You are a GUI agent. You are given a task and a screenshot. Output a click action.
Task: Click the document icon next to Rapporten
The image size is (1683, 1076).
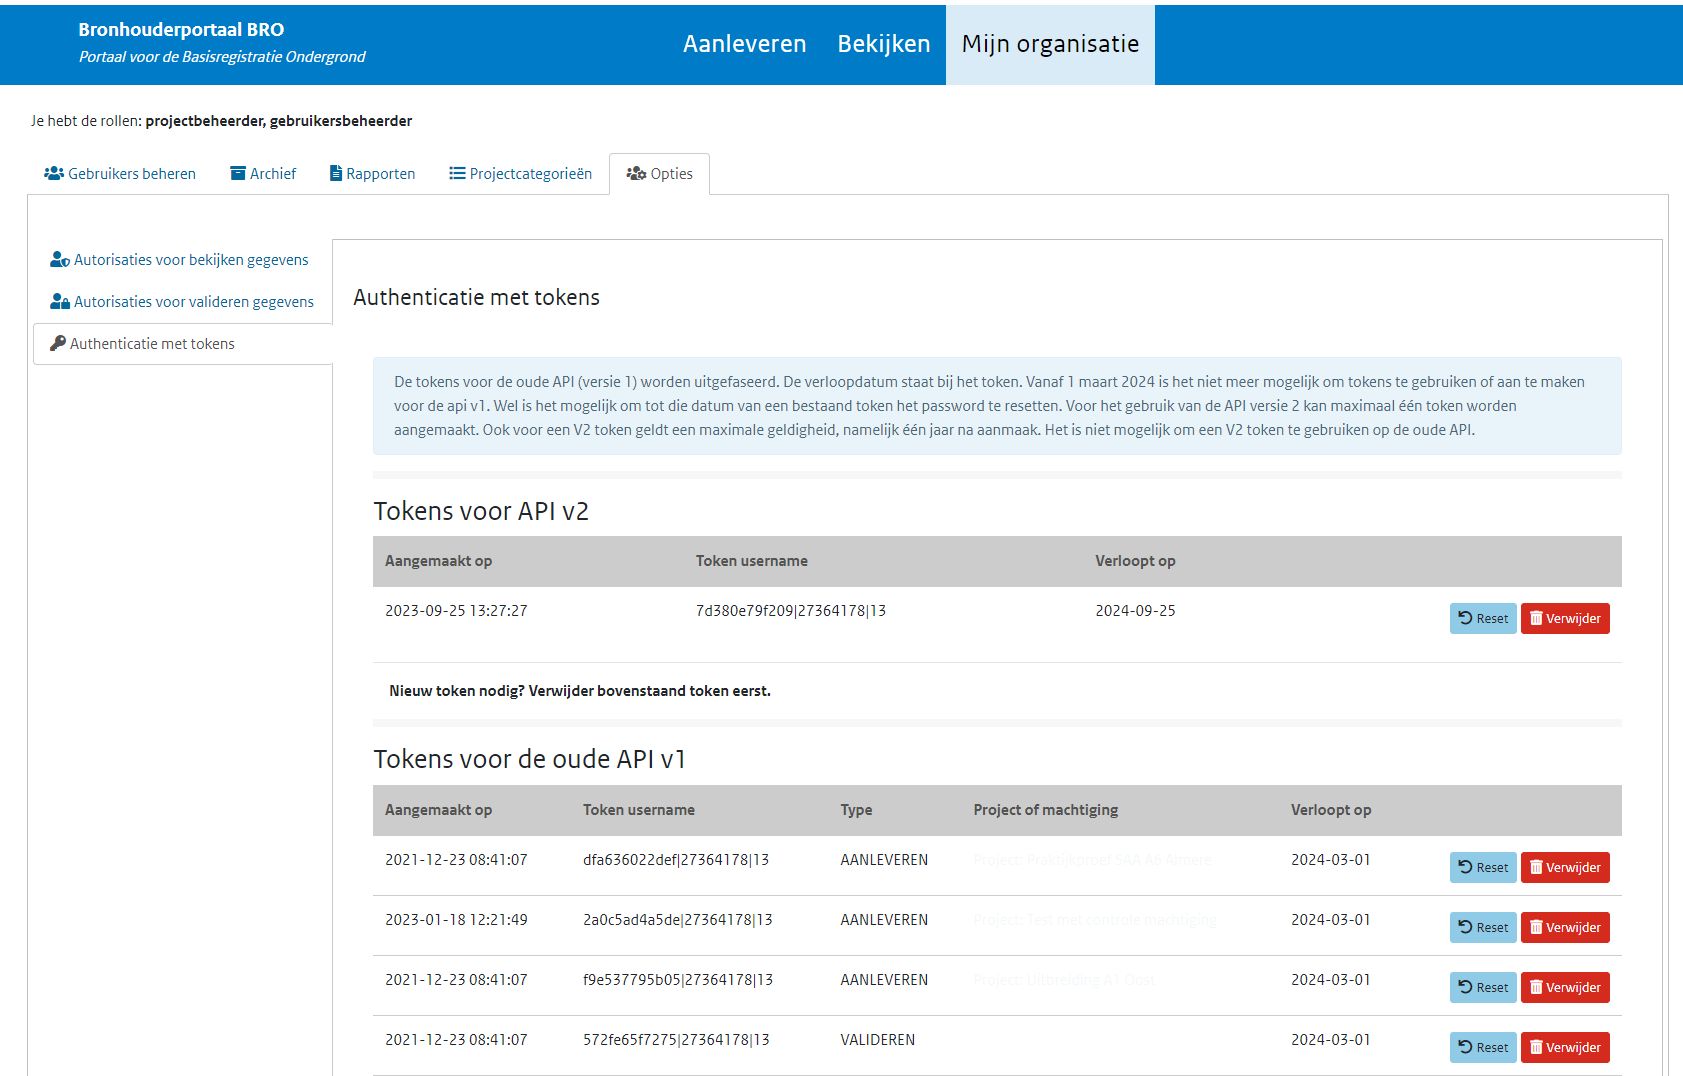coord(336,173)
